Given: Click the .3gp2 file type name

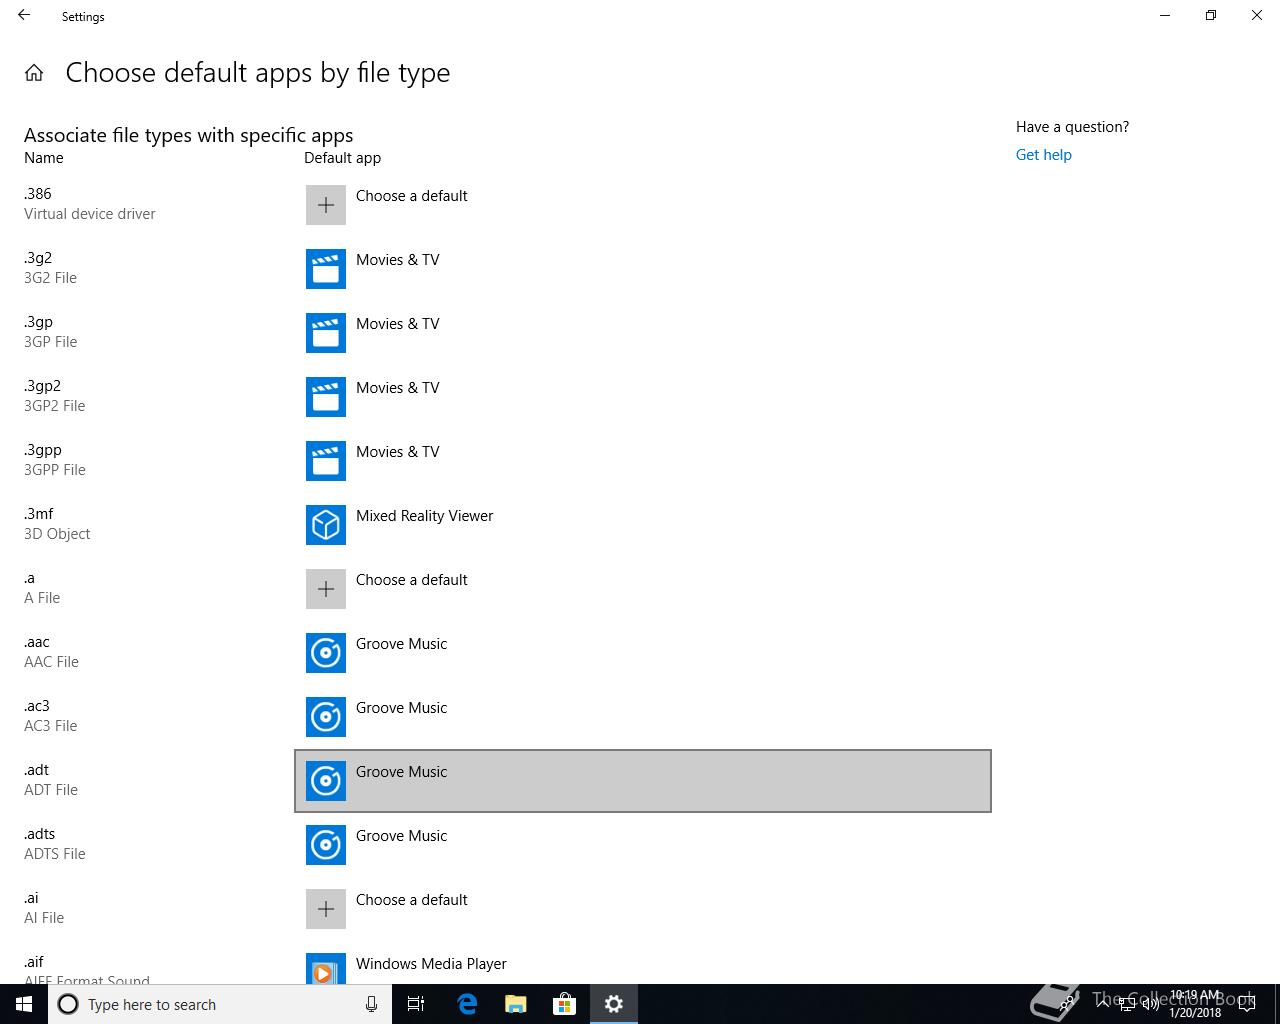Looking at the screenshot, I should coord(42,386).
